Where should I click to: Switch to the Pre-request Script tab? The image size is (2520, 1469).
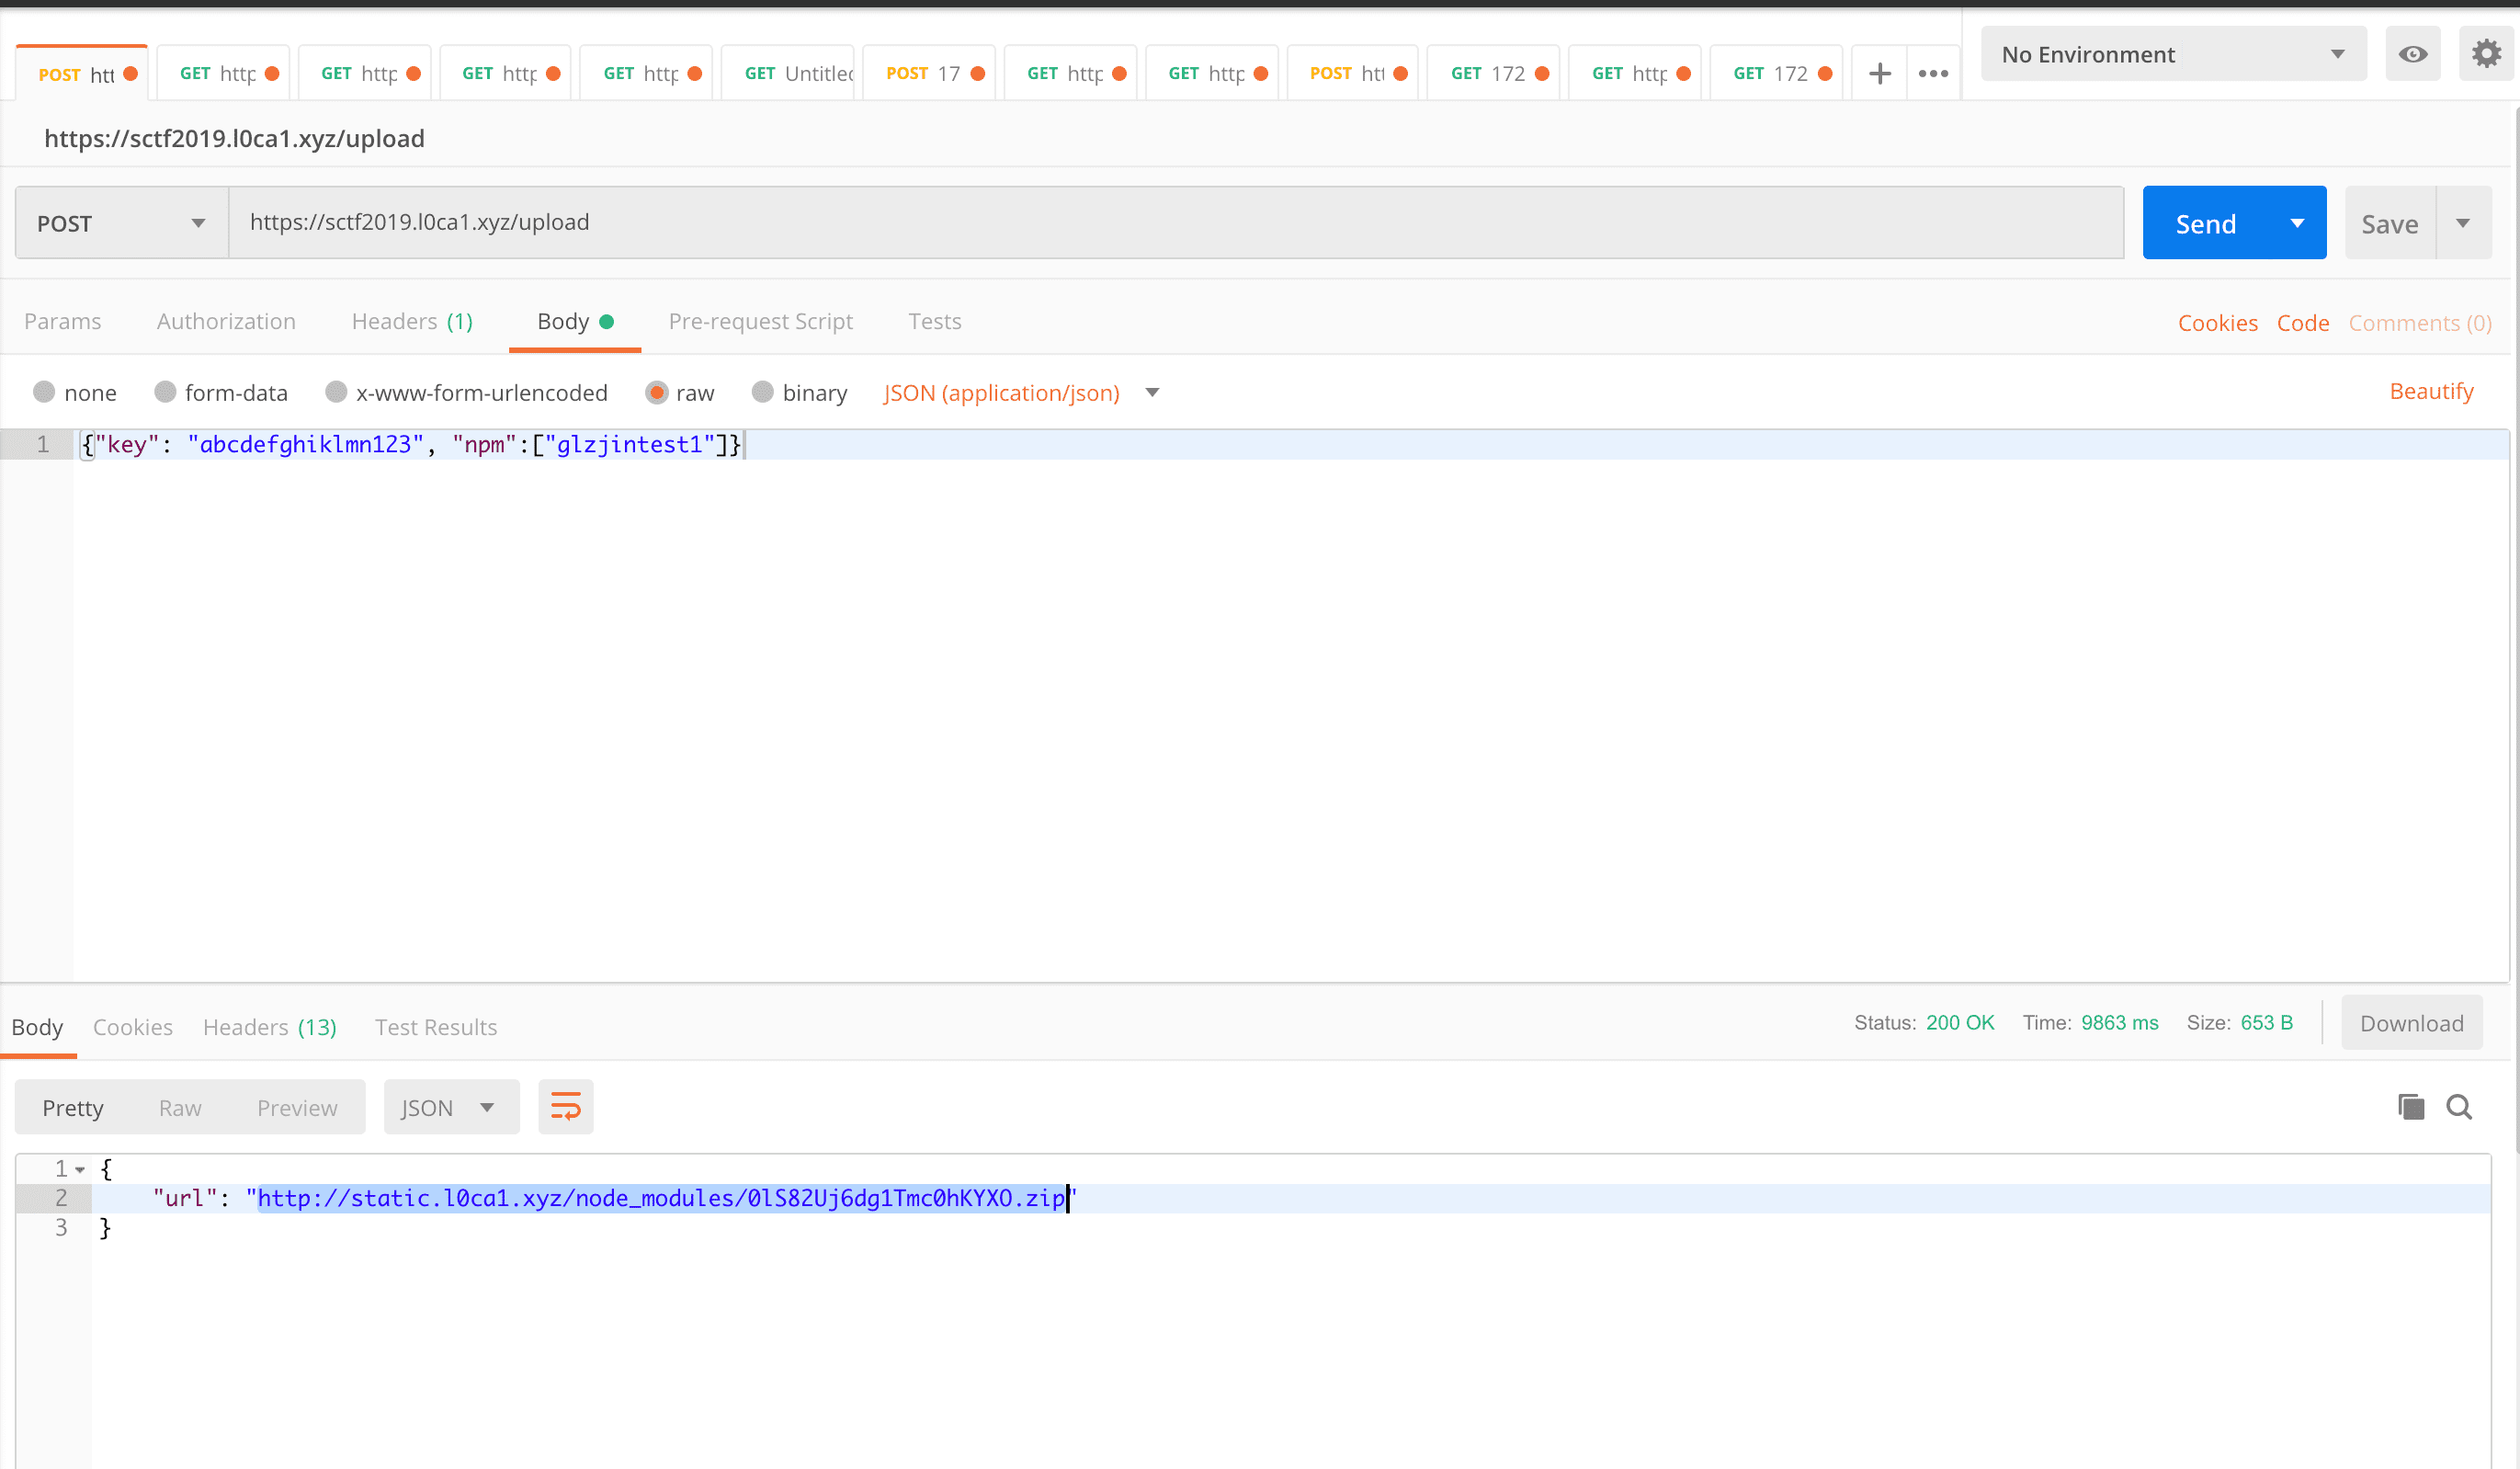(x=760, y=321)
